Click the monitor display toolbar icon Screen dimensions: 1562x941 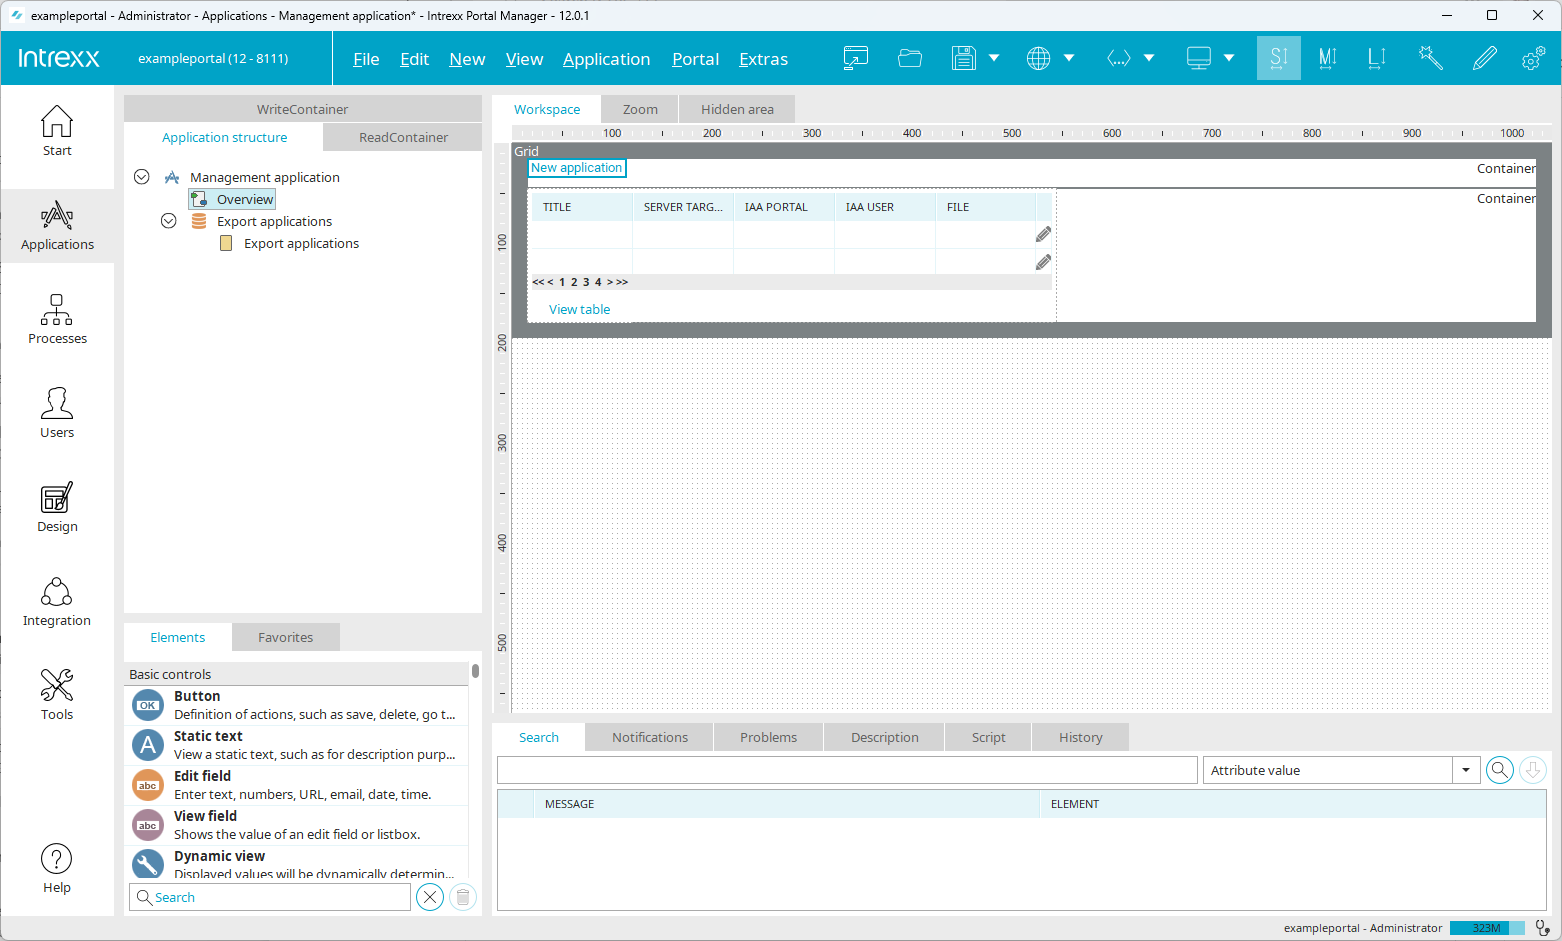pos(1198,58)
